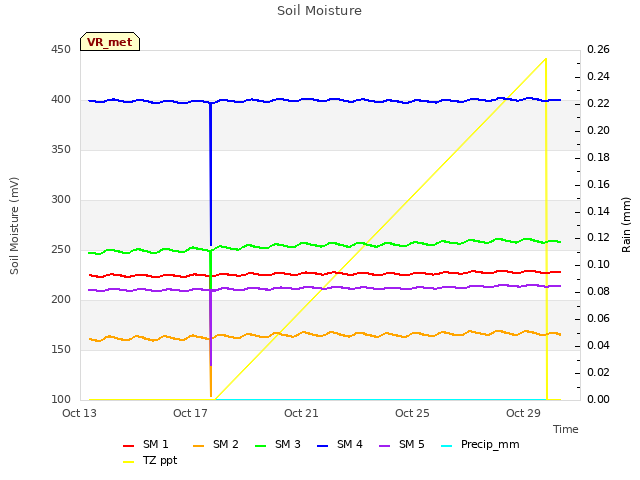
Task: Click the Oct 17 x-axis label
Action: pos(191,413)
